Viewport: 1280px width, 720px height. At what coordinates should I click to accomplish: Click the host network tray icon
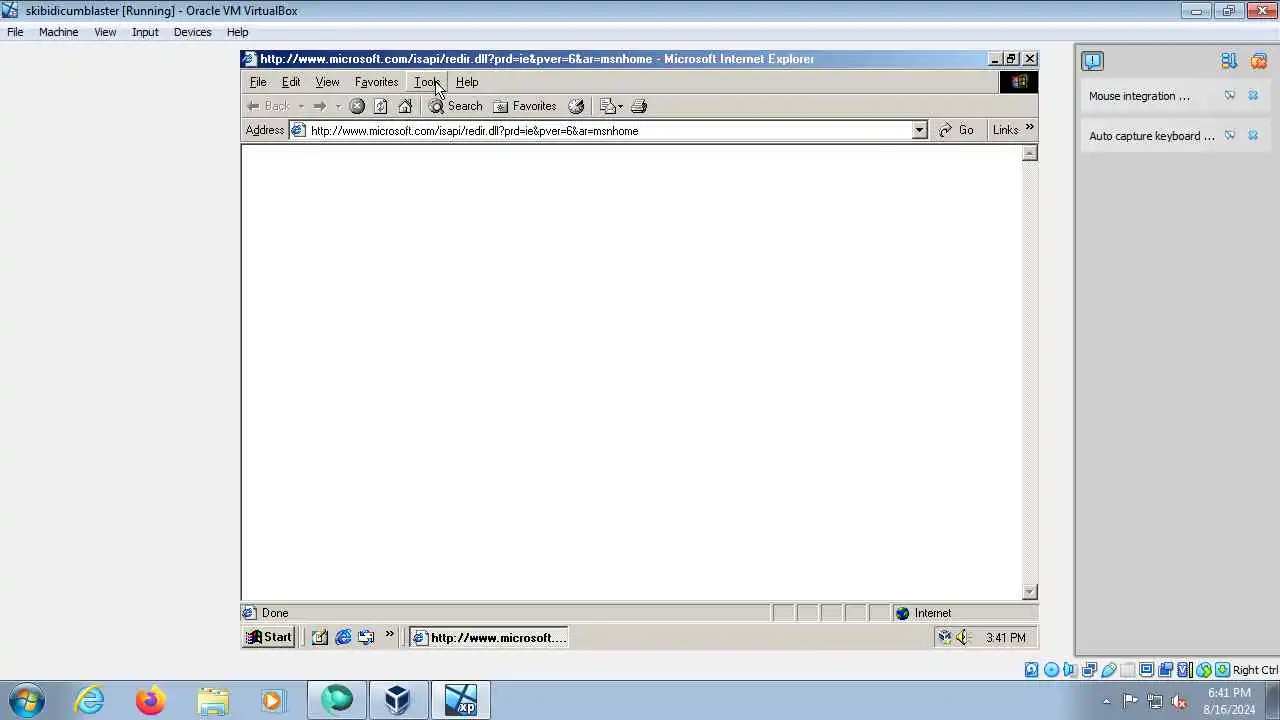tap(1155, 701)
